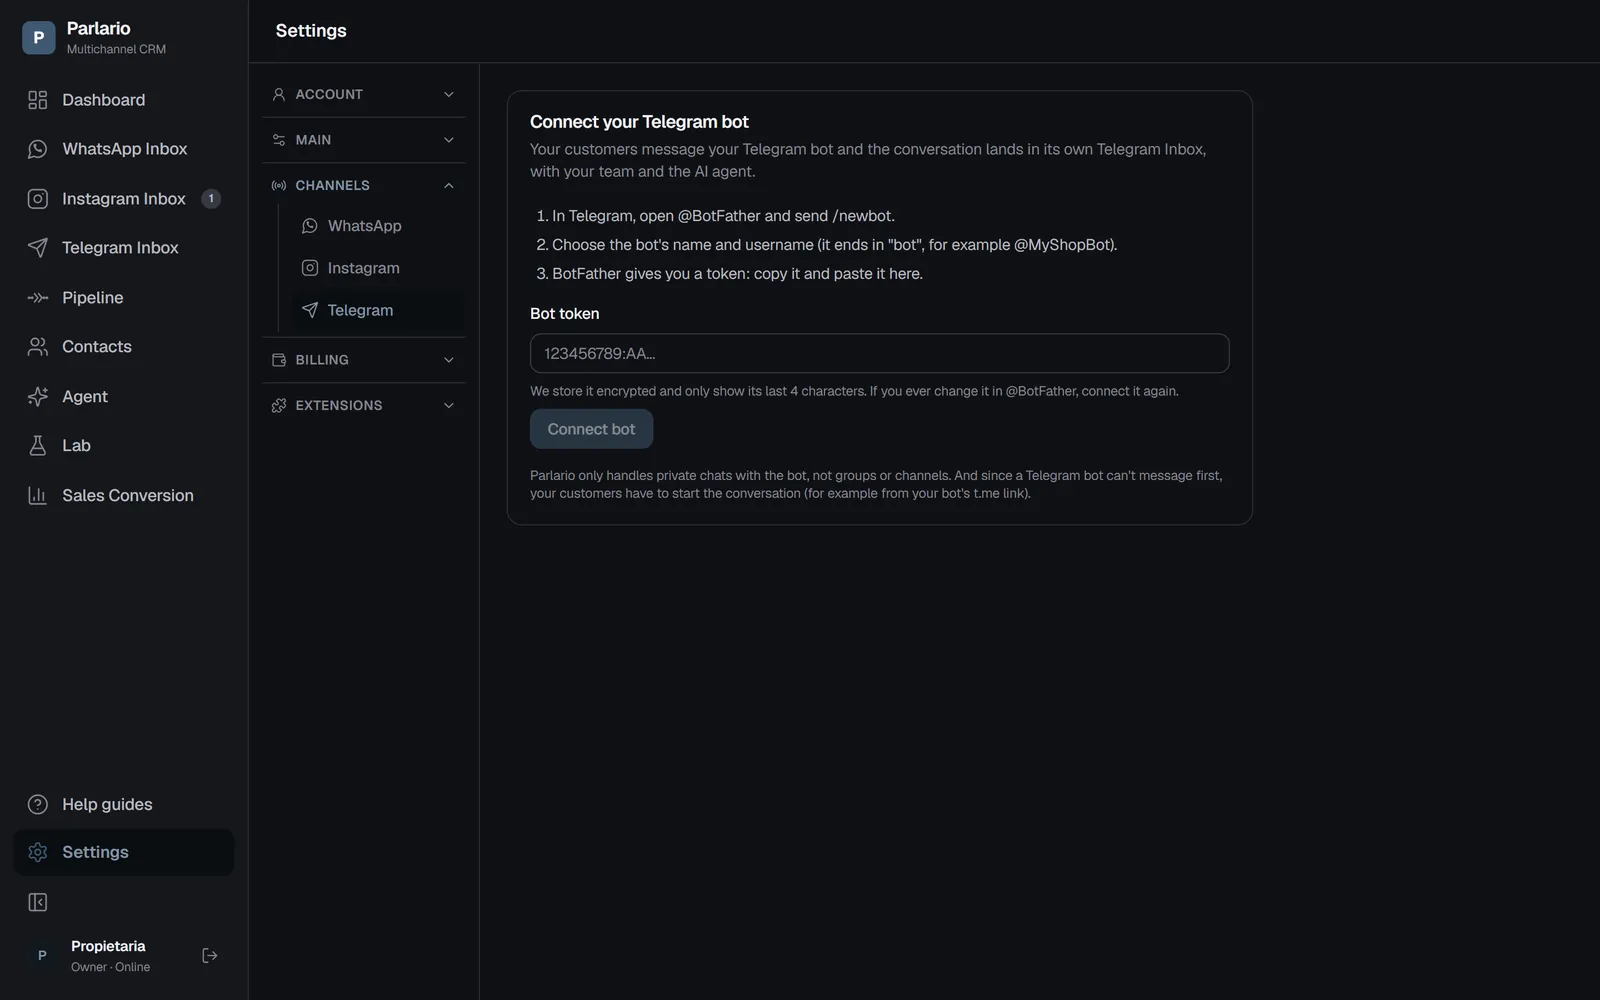Click the Settings gear icon

click(x=38, y=852)
